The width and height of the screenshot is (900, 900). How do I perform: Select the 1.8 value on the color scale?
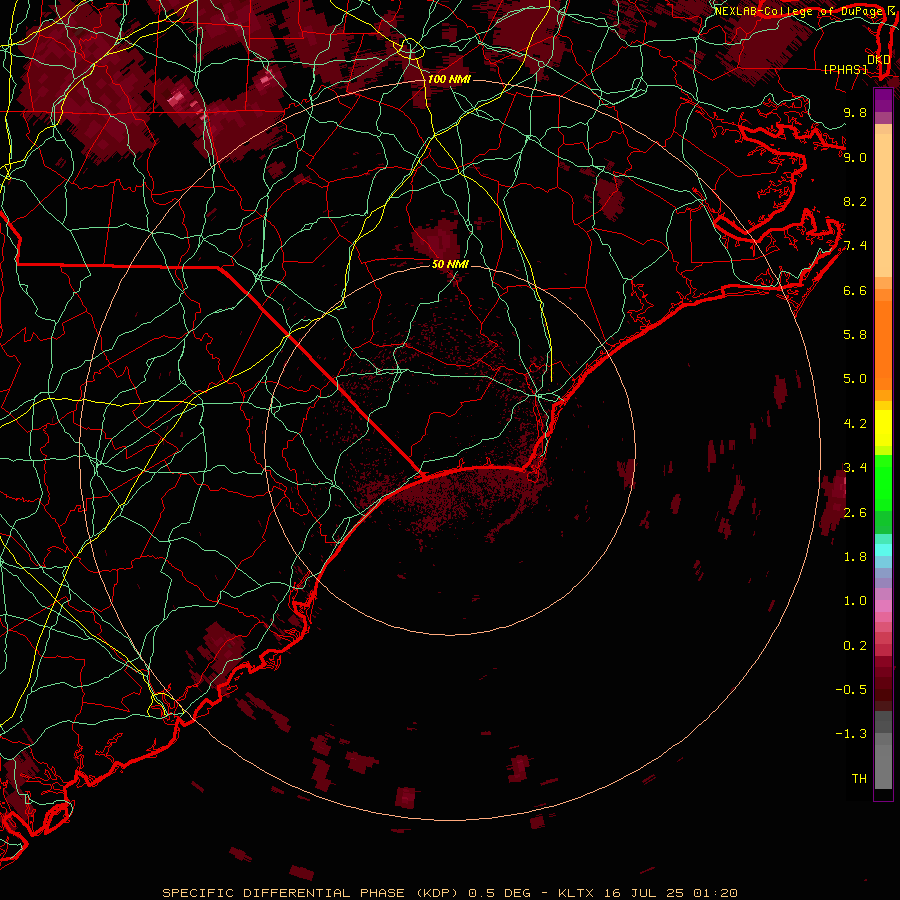pos(855,557)
